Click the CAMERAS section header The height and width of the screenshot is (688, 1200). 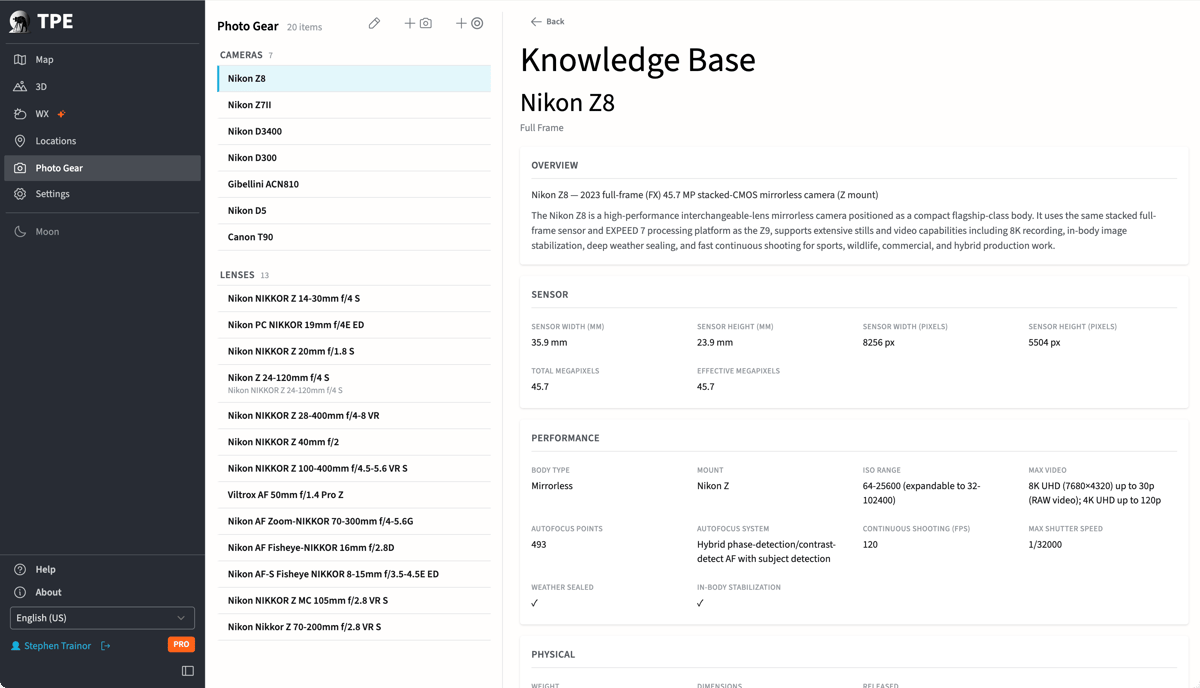pyautogui.click(x=241, y=55)
